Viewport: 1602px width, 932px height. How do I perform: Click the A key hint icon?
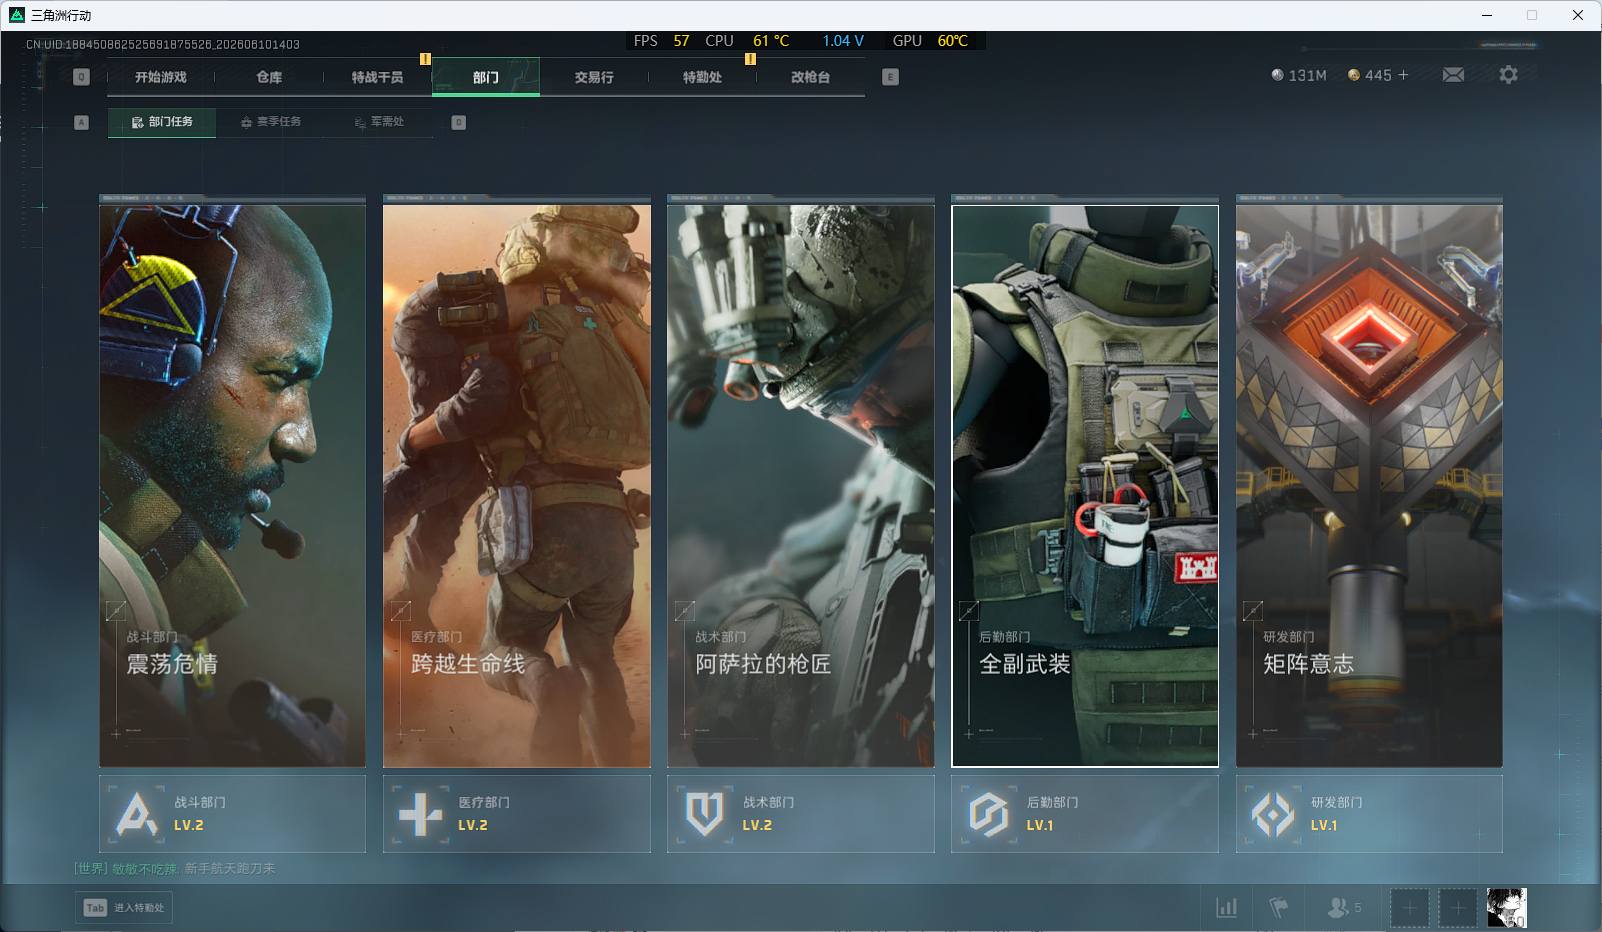point(82,122)
